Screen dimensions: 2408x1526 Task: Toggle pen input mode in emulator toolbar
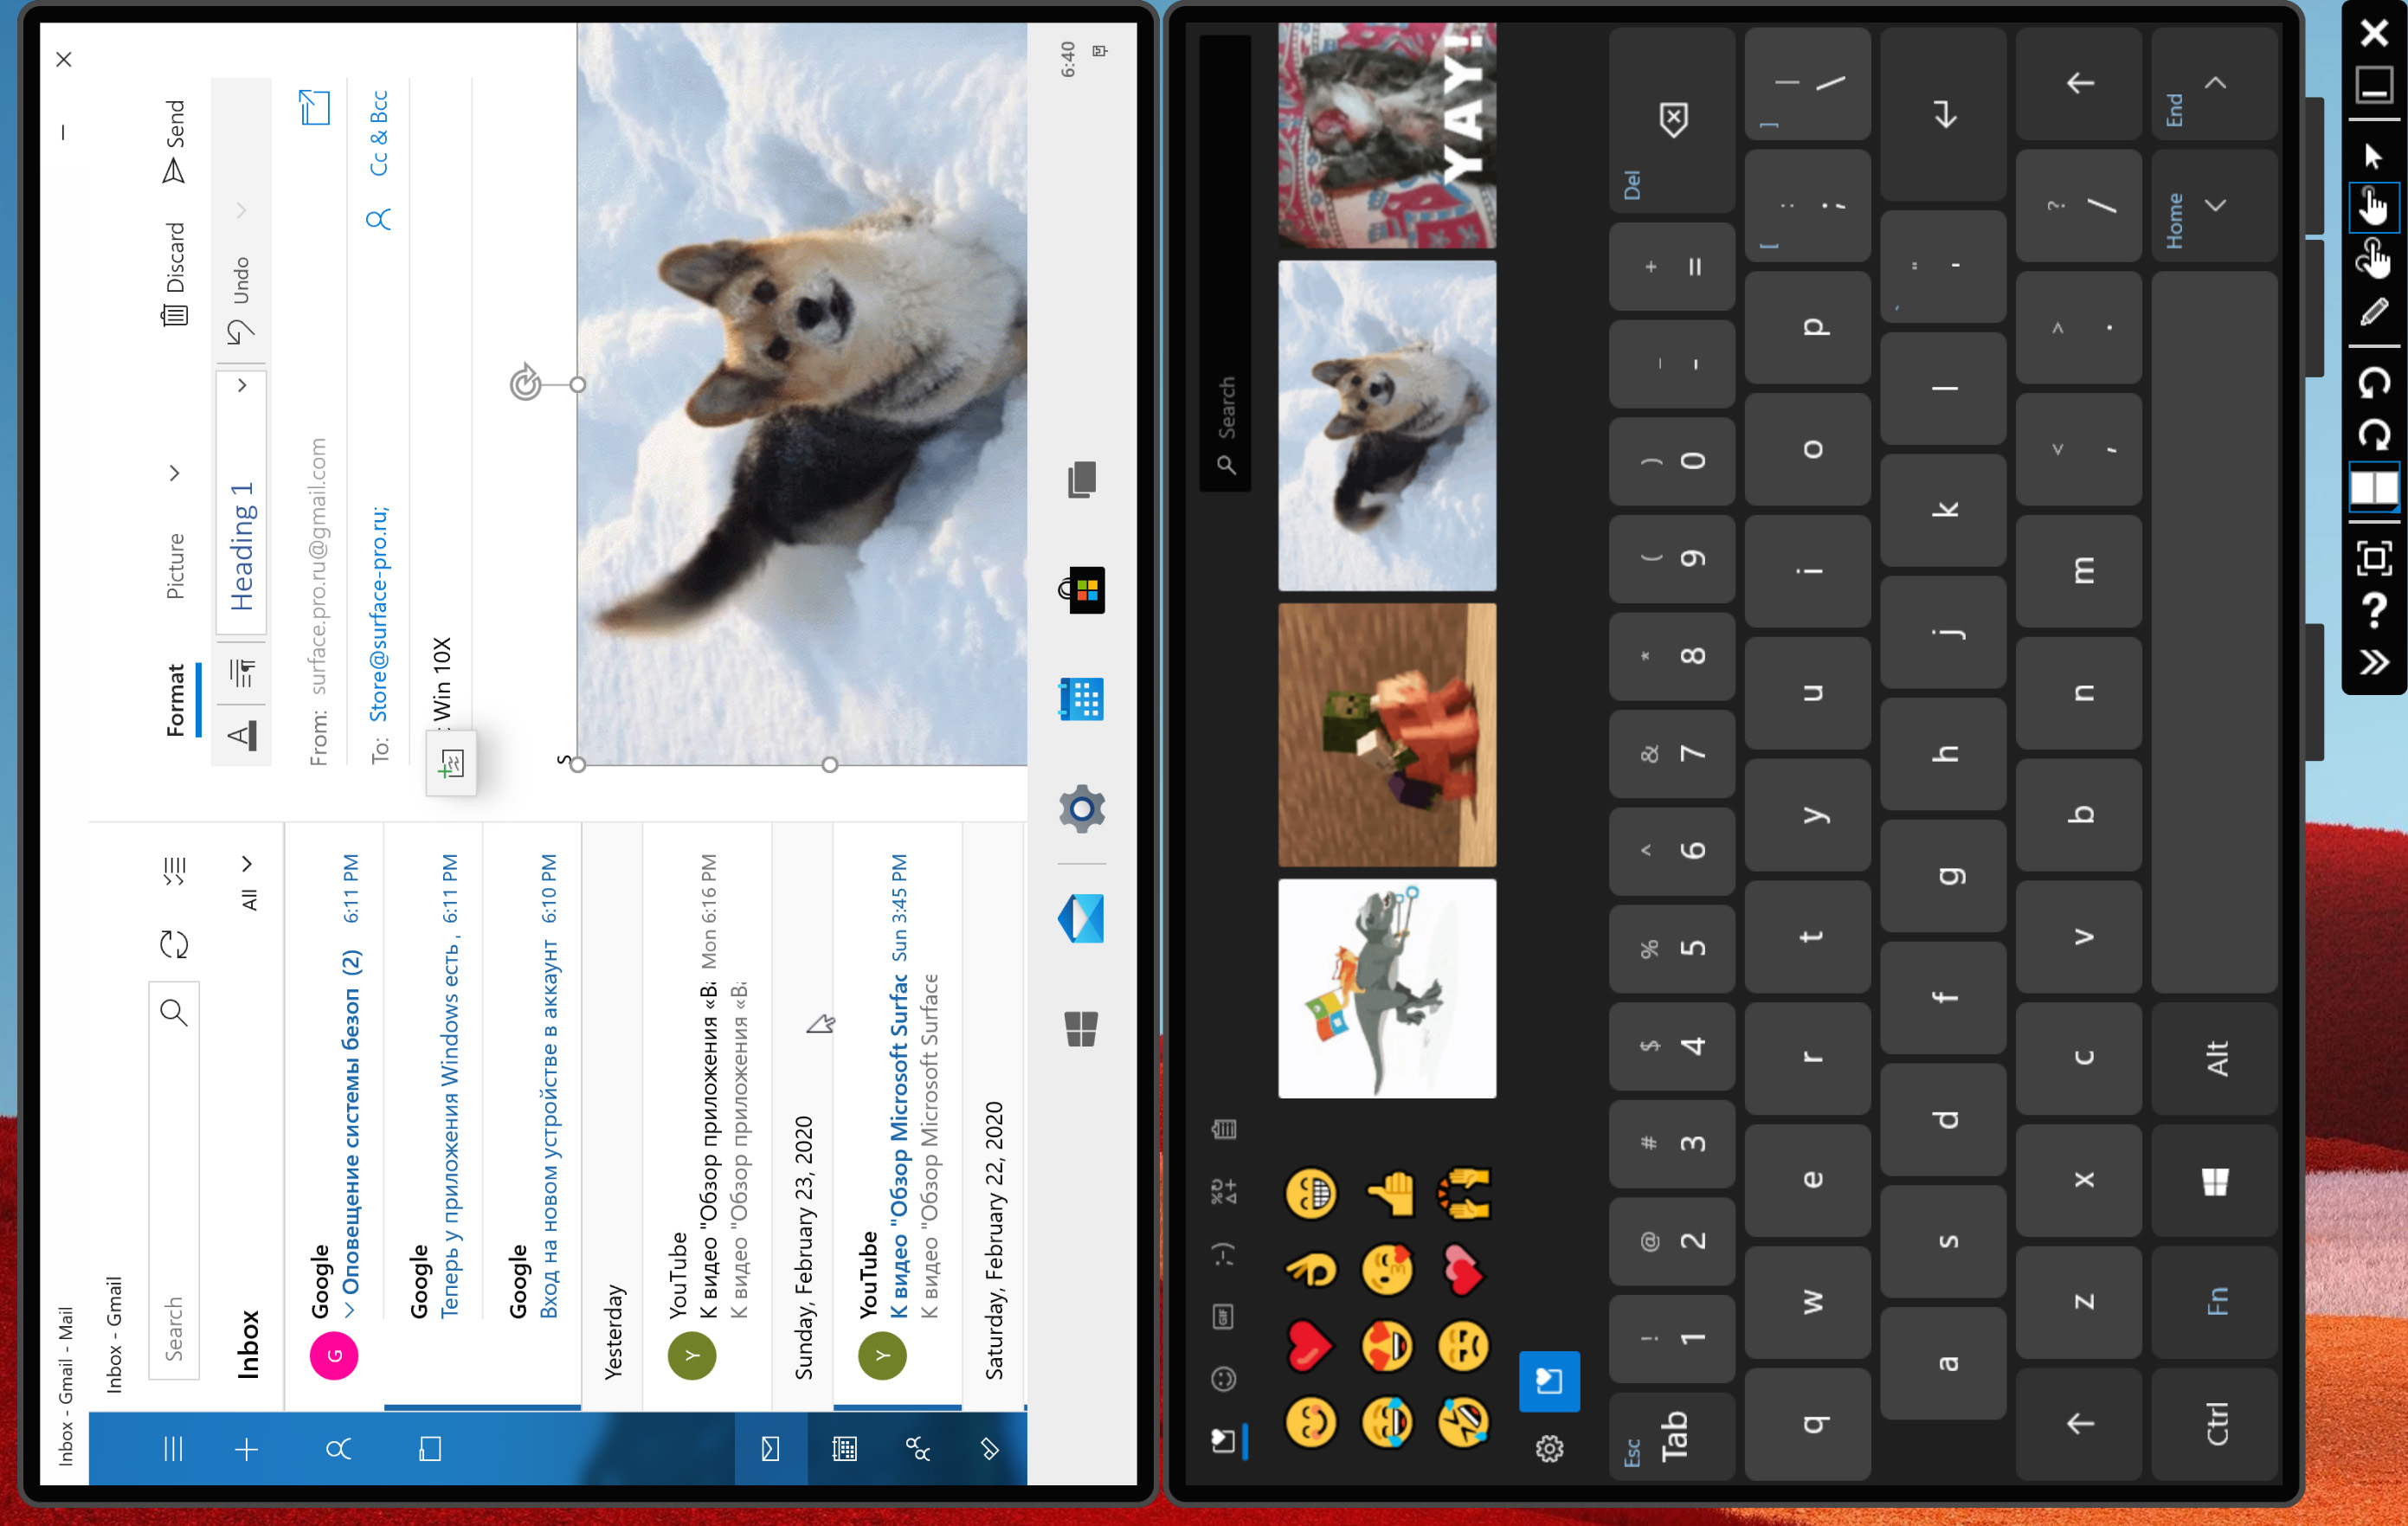[2374, 313]
